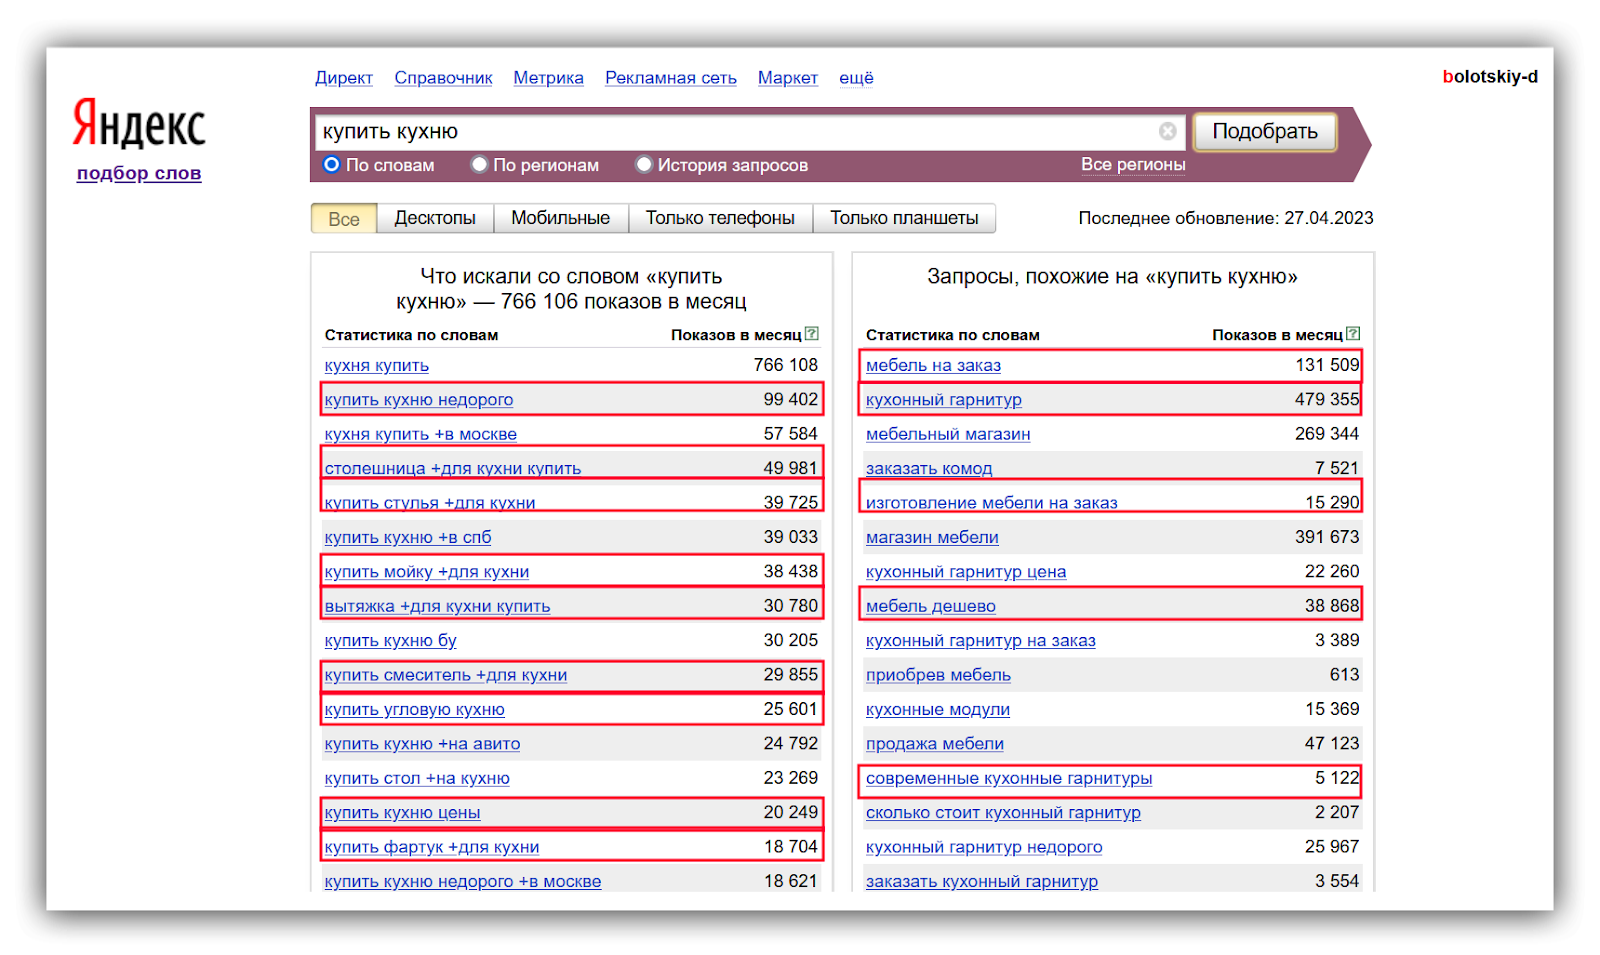
Task: Open query 'вытяжка +для кухни купить'
Action: tap(437, 607)
